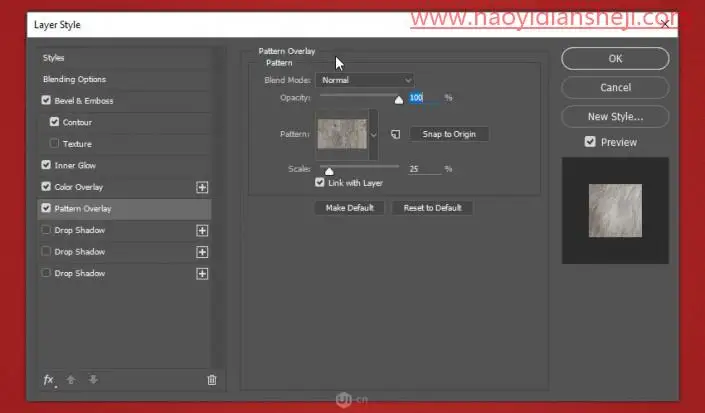This screenshot has width=705, height=413.
Task: Click the Reset to Default button
Action: (433, 208)
